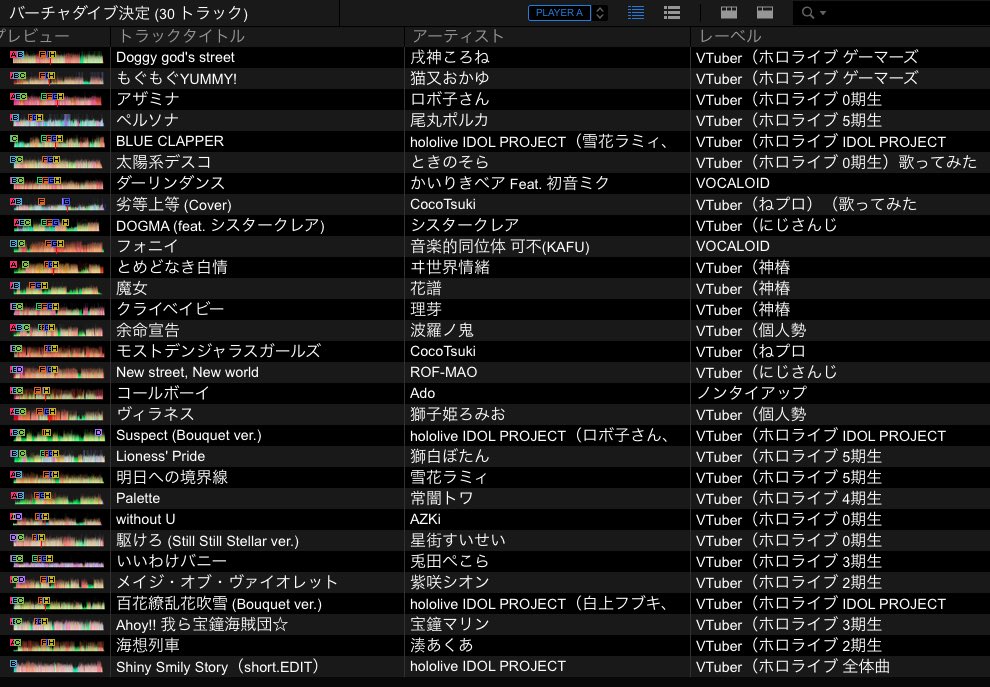Click the playlist title 'バーチャダイブ決定 (30 トラック)'

(x=129, y=13)
